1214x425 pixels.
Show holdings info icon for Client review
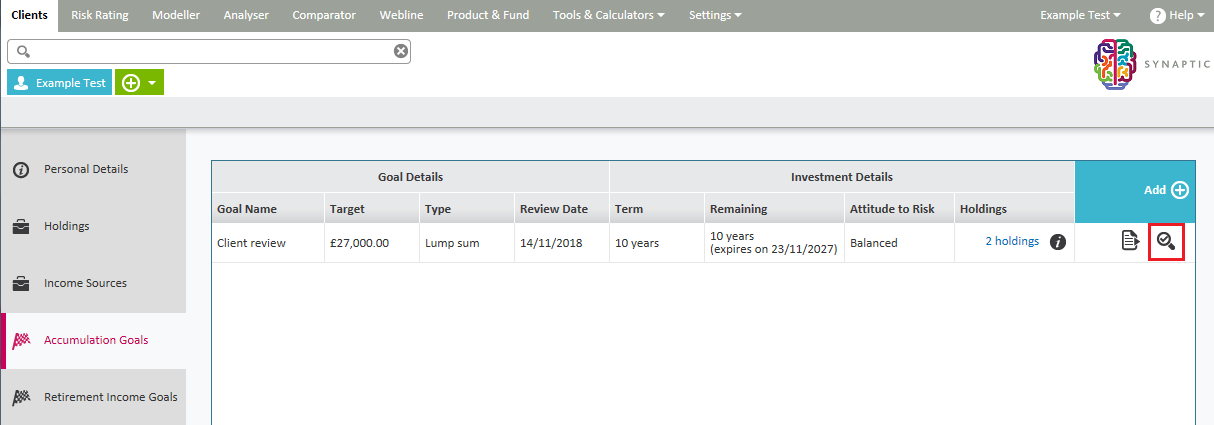click(1058, 242)
